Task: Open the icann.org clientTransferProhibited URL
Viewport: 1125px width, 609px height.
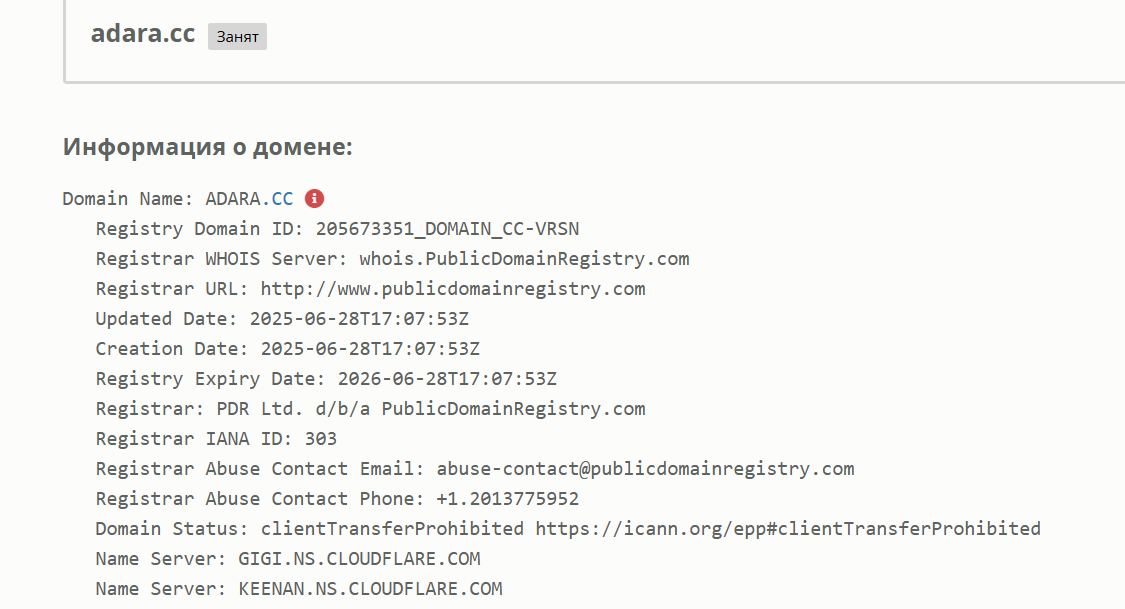Action: tap(788, 529)
